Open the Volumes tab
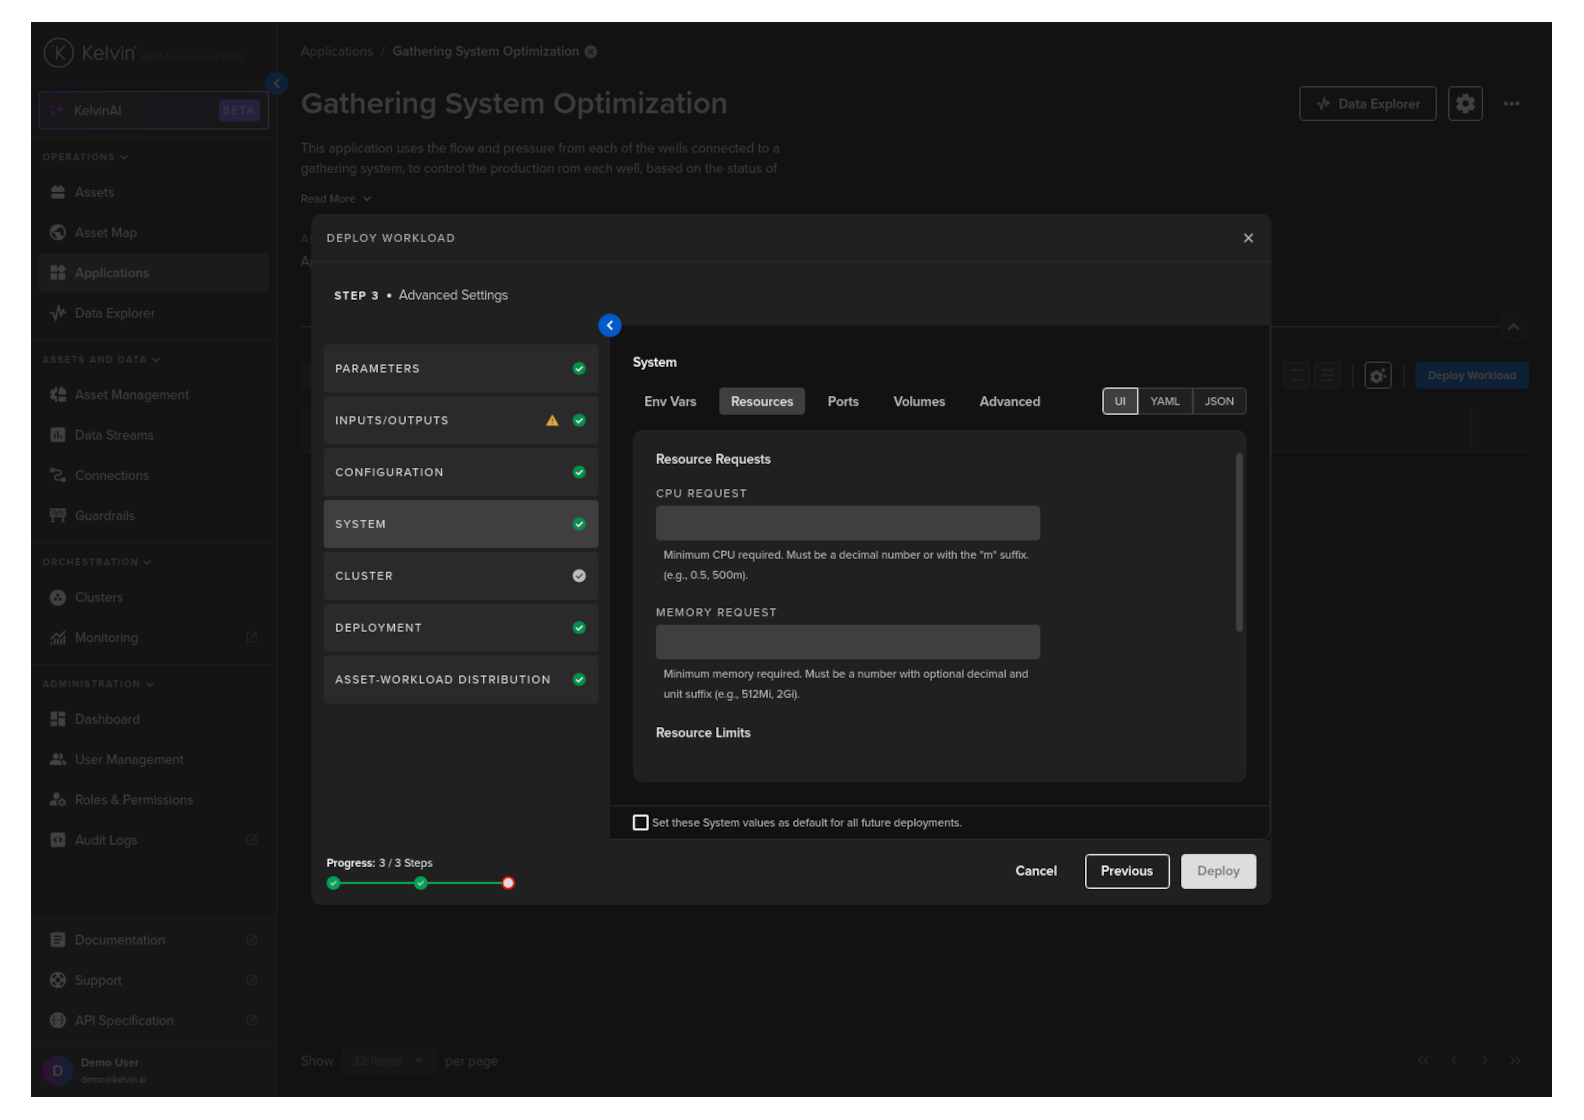1584x1120 pixels. click(918, 402)
